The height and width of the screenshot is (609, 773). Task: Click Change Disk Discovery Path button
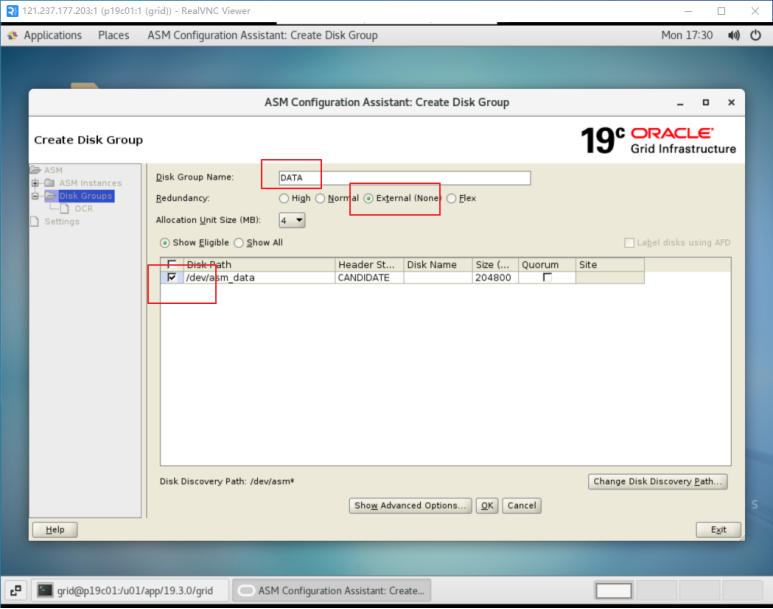coord(658,481)
